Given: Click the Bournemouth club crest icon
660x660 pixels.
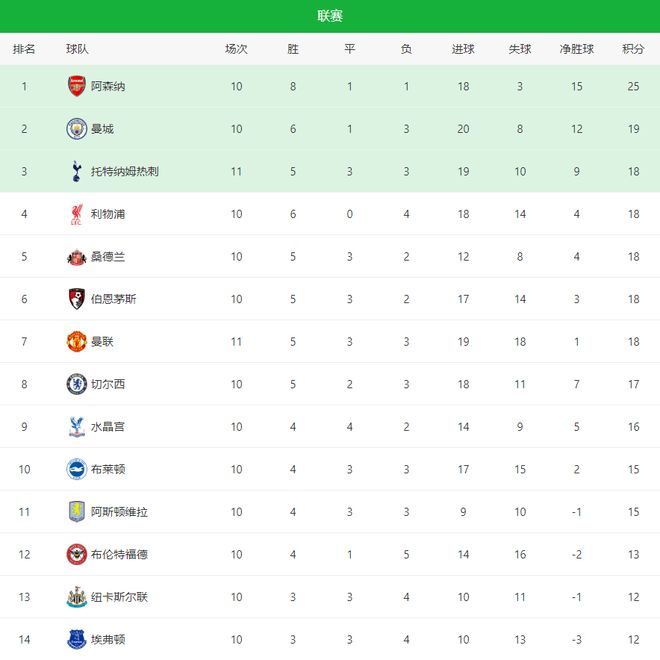Looking at the screenshot, I should click(76, 299).
